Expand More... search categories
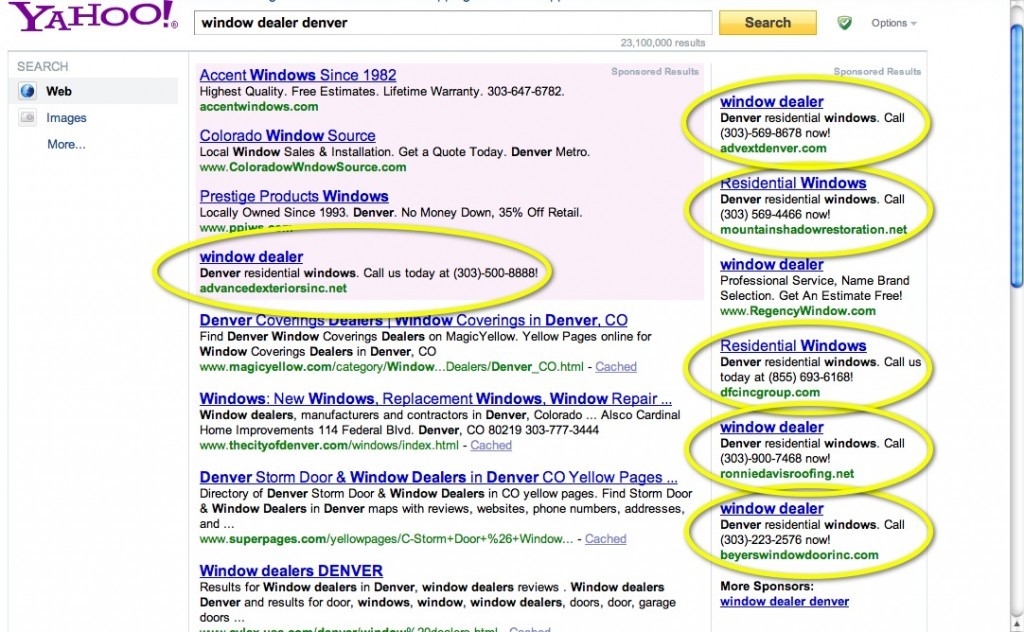This screenshot has width=1024, height=632. click(66, 144)
